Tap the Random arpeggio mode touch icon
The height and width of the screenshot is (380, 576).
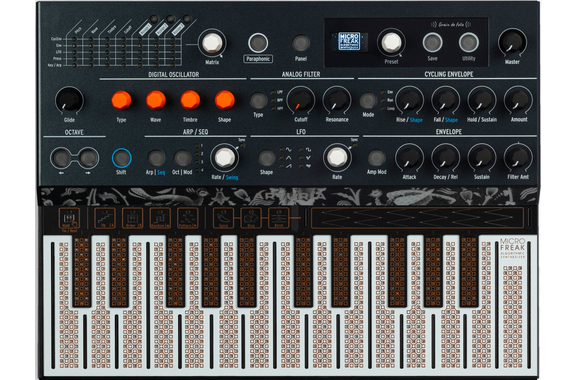coord(160,218)
